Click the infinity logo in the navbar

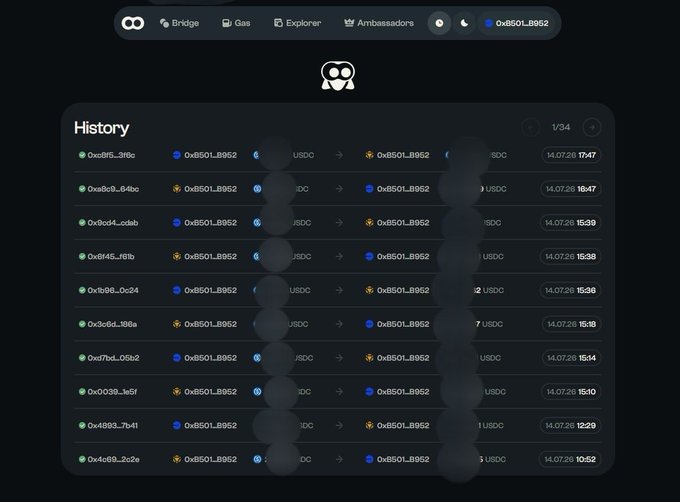coord(133,23)
